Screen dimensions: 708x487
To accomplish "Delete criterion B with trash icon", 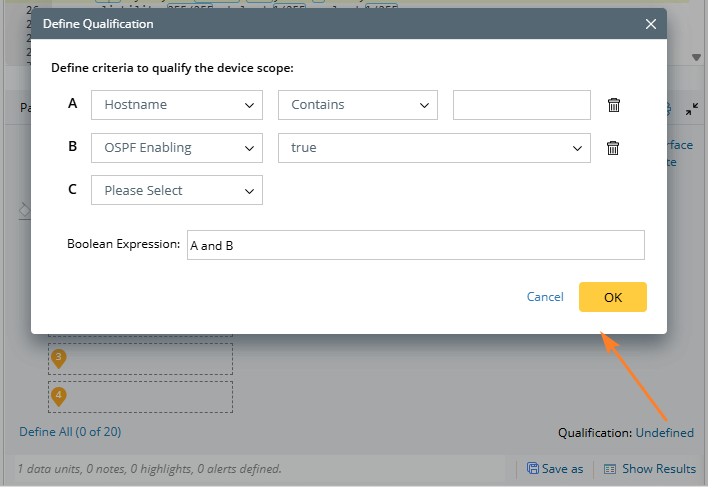I will (614, 148).
